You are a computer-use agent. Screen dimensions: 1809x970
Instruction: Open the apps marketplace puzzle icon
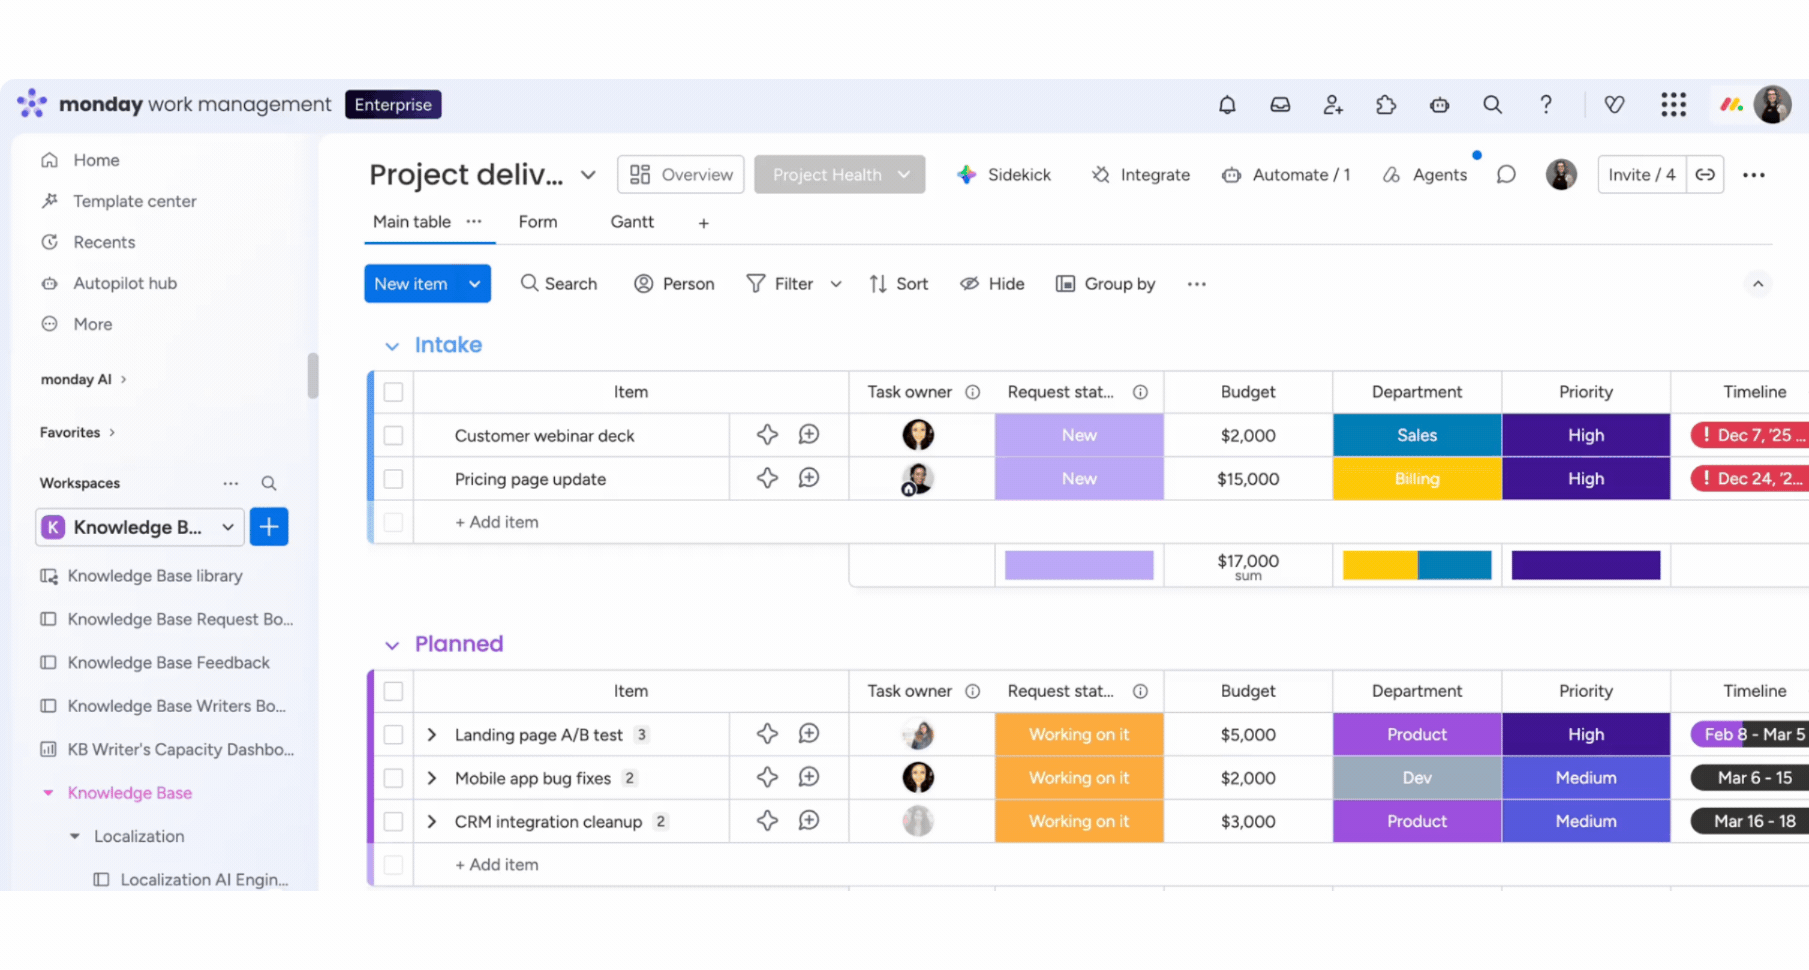[1386, 105]
